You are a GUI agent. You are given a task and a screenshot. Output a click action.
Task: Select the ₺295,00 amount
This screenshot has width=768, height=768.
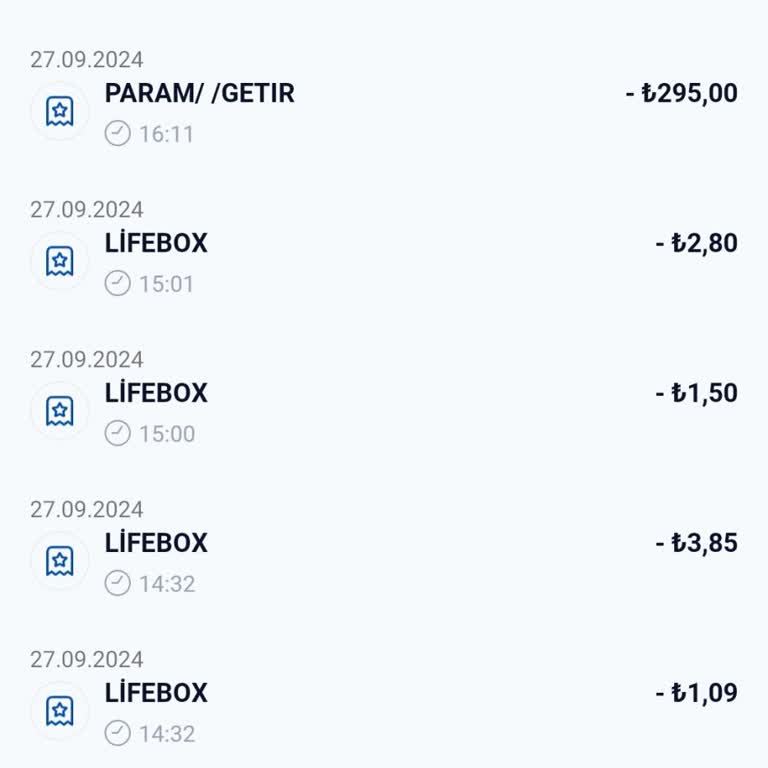pyautogui.click(x=681, y=93)
